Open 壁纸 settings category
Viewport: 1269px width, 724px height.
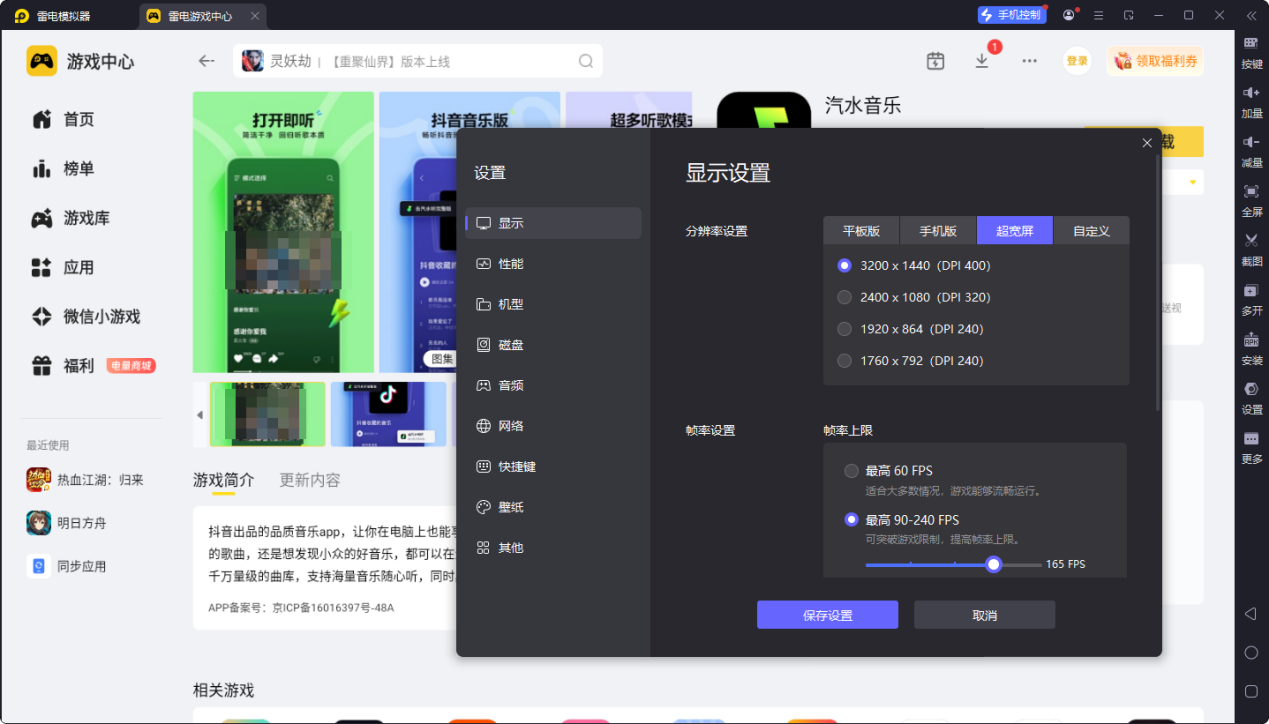(554, 507)
